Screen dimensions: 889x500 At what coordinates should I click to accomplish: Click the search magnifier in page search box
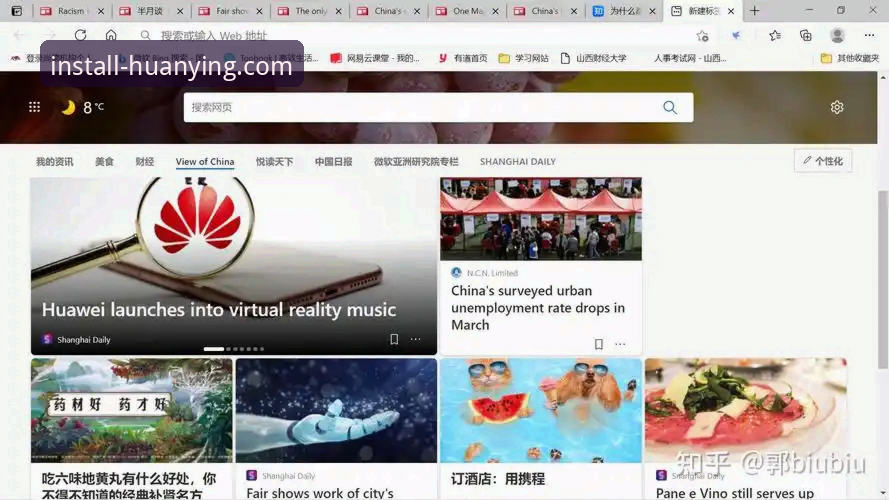pos(670,107)
